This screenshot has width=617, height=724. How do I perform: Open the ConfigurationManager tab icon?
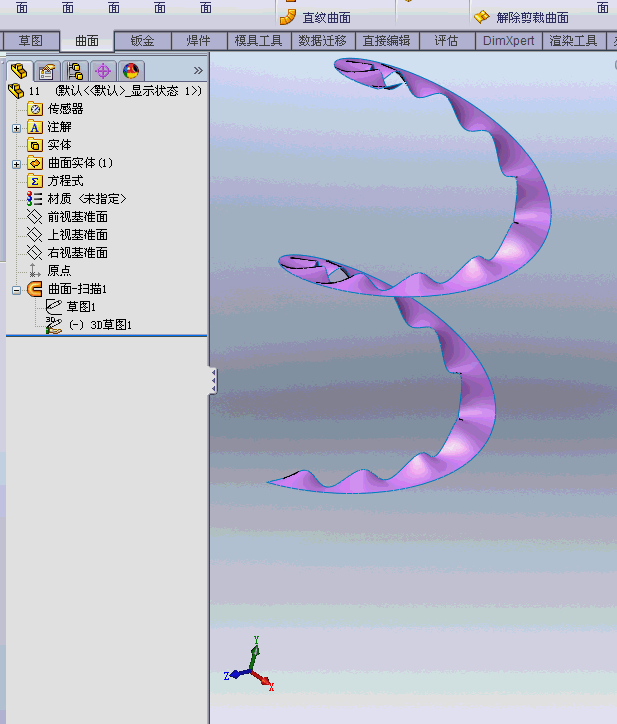click(x=75, y=71)
